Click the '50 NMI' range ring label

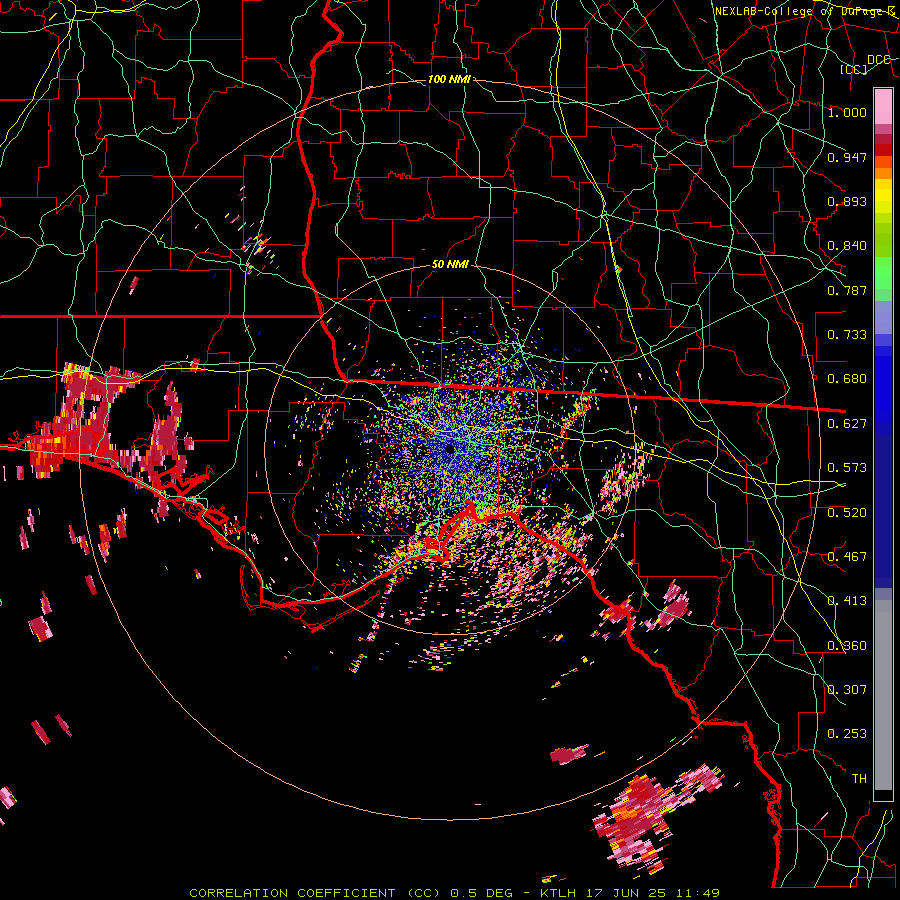point(450,264)
